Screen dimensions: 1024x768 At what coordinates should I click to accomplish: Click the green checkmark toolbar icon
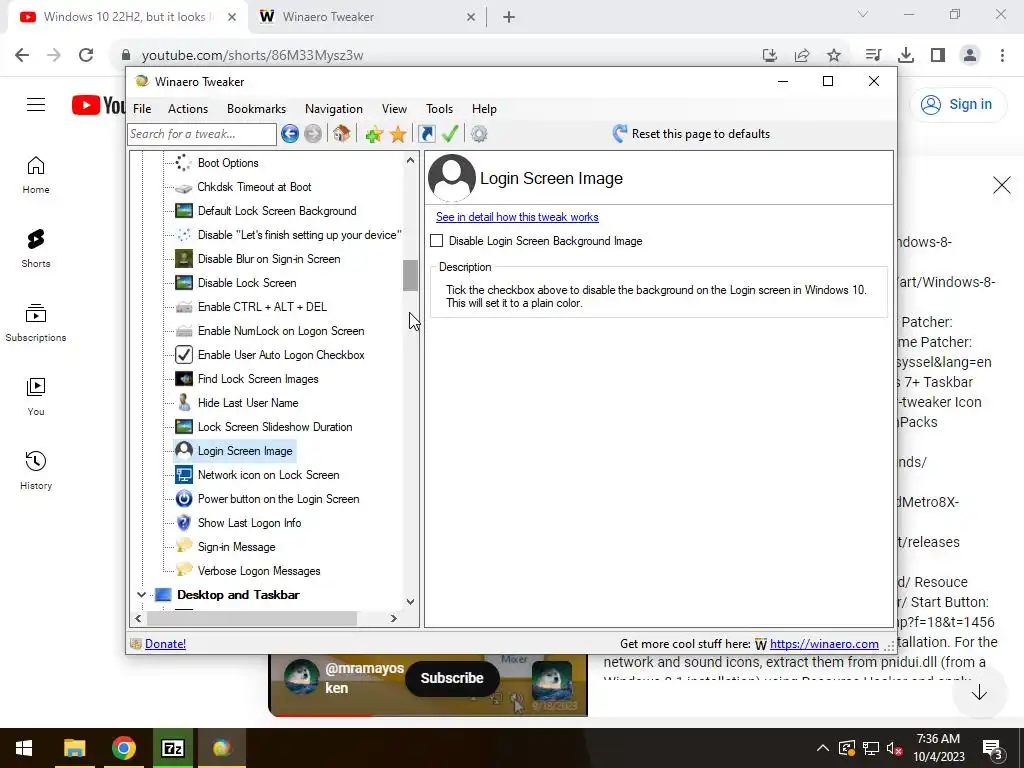[x=450, y=134]
